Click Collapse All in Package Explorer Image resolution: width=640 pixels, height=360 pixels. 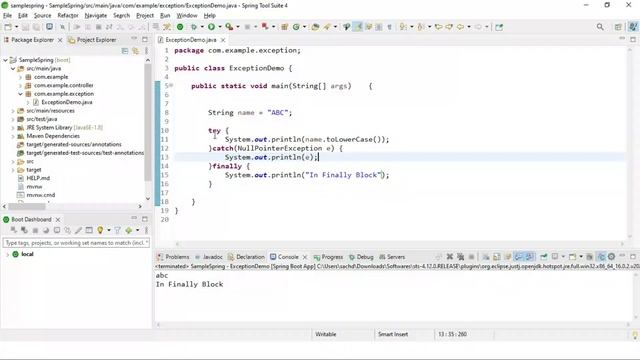coord(125,51)
